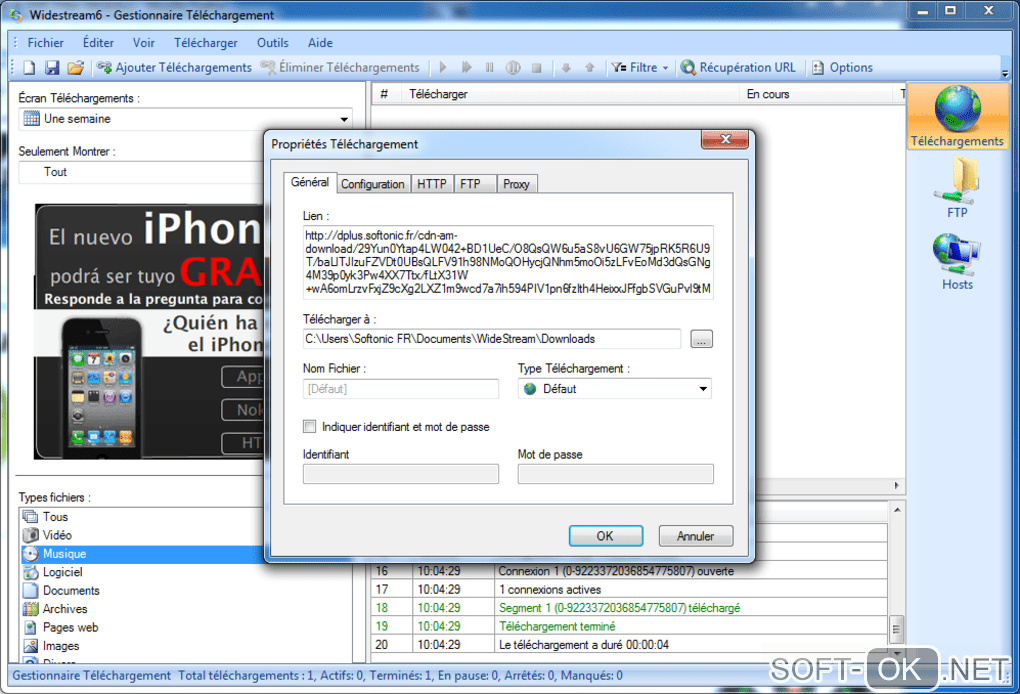The image size is (1020, 694).
Task: Close the Propriétés Téléchargement dialog
Action: coord(725,139)
